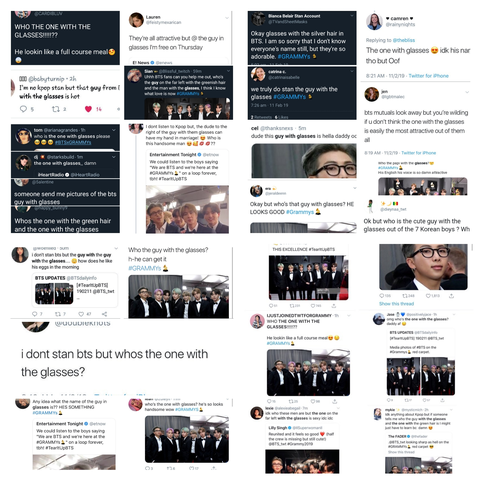Image resolution: width=480 pixels, height=480 pixels.
Task: Reply to the babyturnip tweet
Action: [x=23, y=109]
